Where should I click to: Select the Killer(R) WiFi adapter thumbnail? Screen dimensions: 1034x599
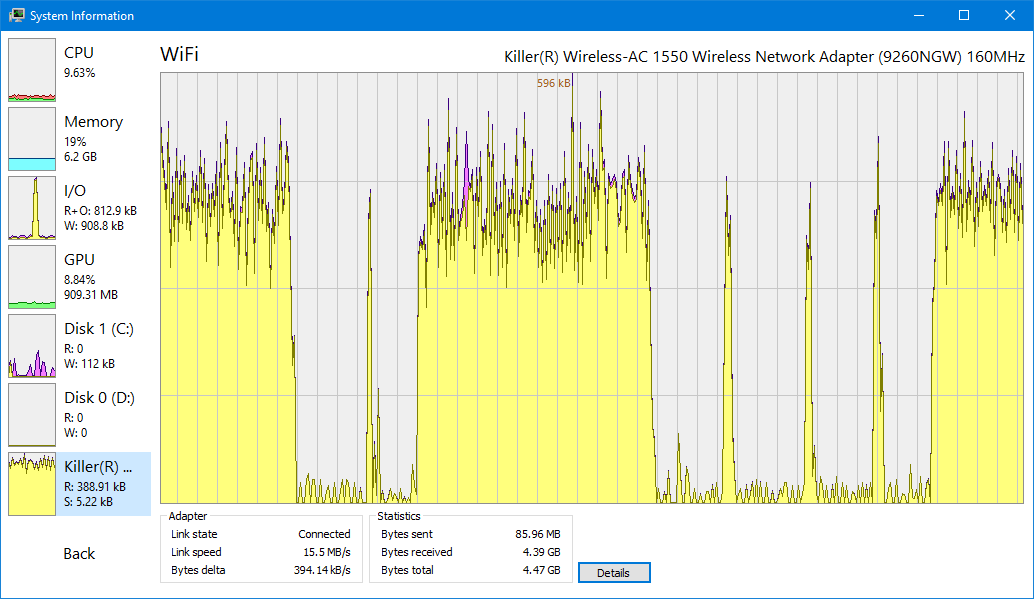click(31, 483)
